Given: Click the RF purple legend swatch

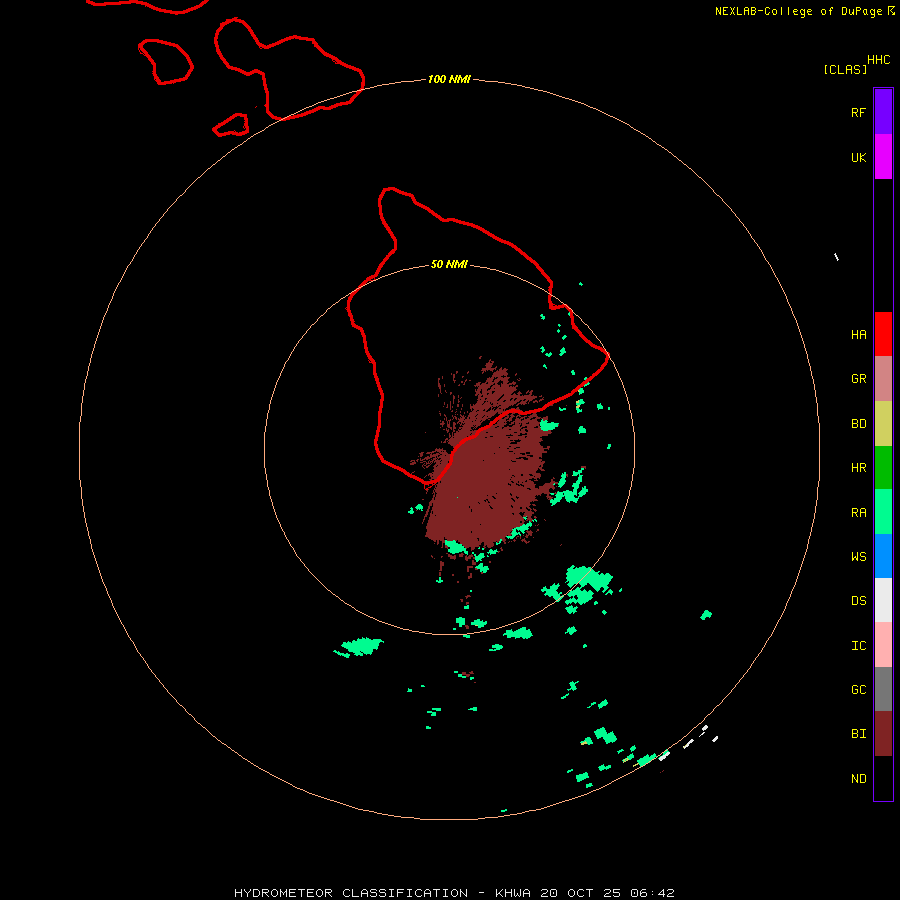Looking at the screenshot, I should tap(883, 112).
